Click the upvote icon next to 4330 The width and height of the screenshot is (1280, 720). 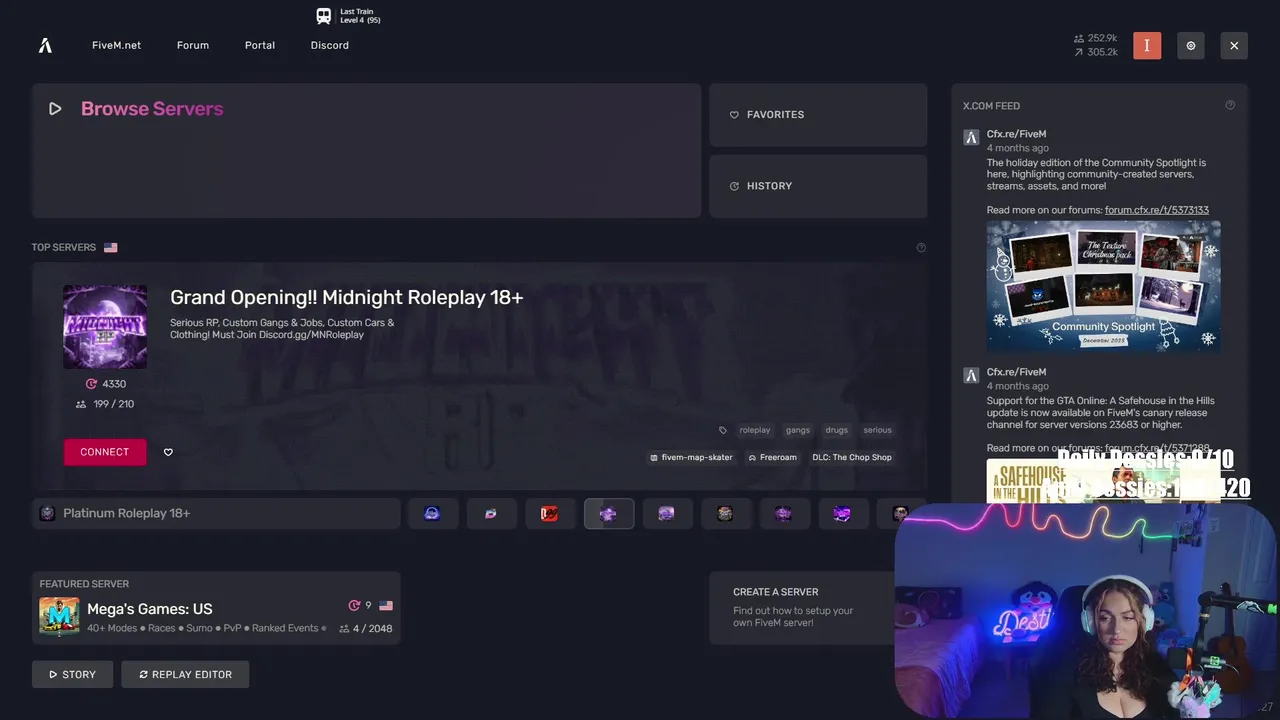(91, 384)
